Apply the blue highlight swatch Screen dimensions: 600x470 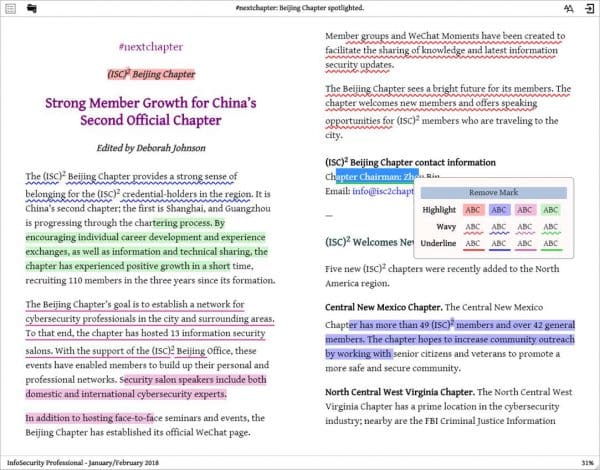point(499,210)
